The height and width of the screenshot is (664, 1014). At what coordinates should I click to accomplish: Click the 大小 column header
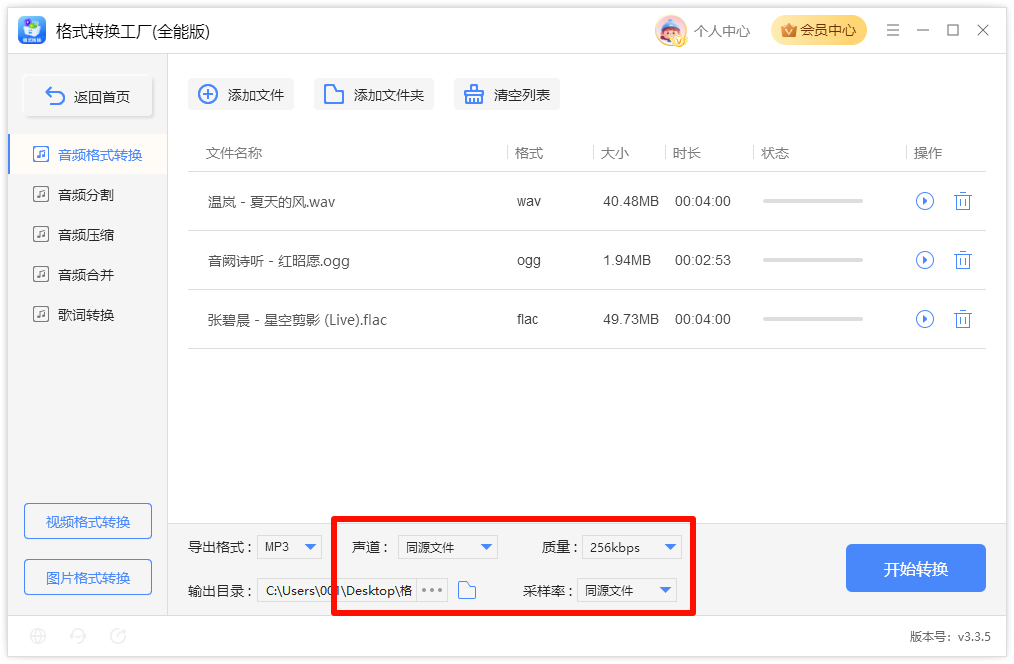pos(614,153)
